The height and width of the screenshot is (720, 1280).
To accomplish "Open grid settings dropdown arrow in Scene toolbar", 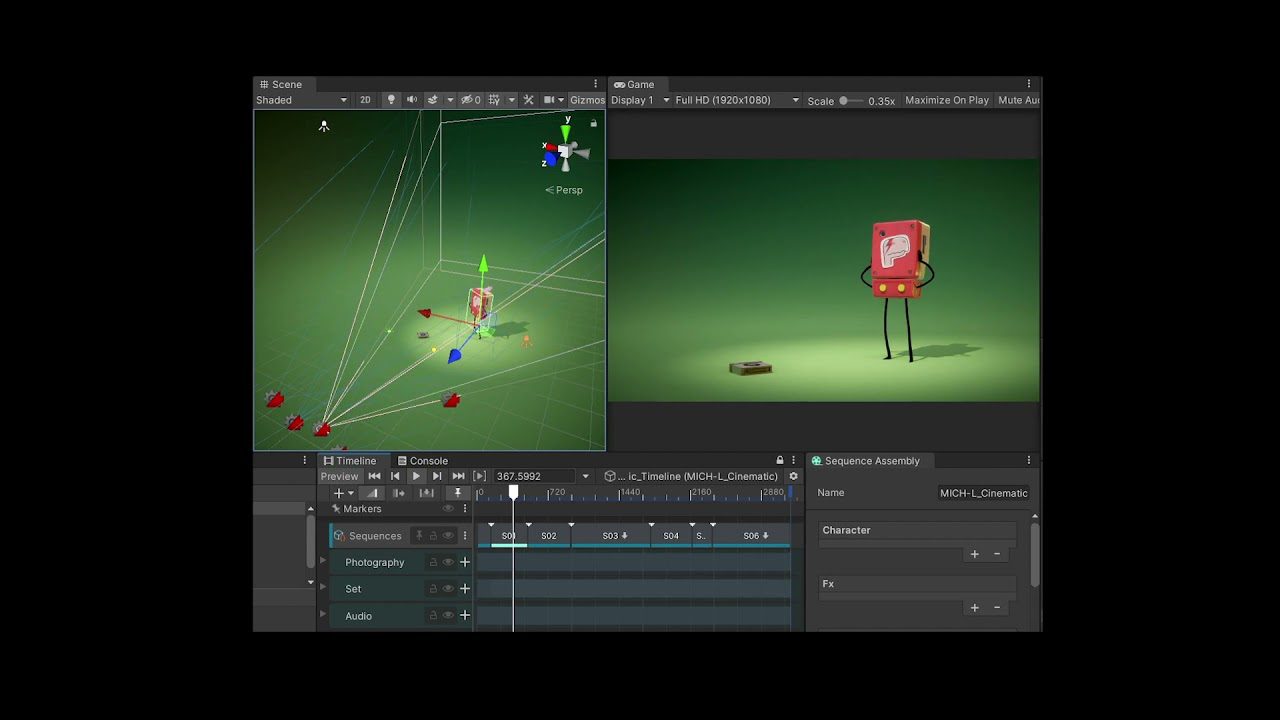I will (x=512, y=100).
